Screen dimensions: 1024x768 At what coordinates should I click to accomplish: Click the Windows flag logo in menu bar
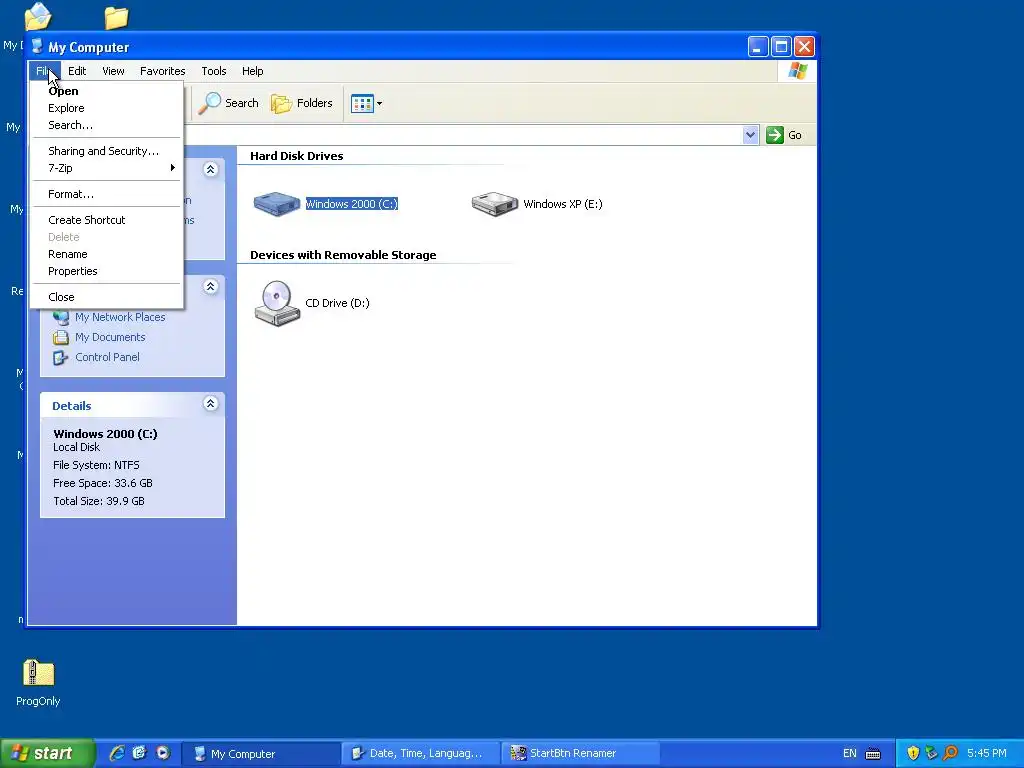797,71
